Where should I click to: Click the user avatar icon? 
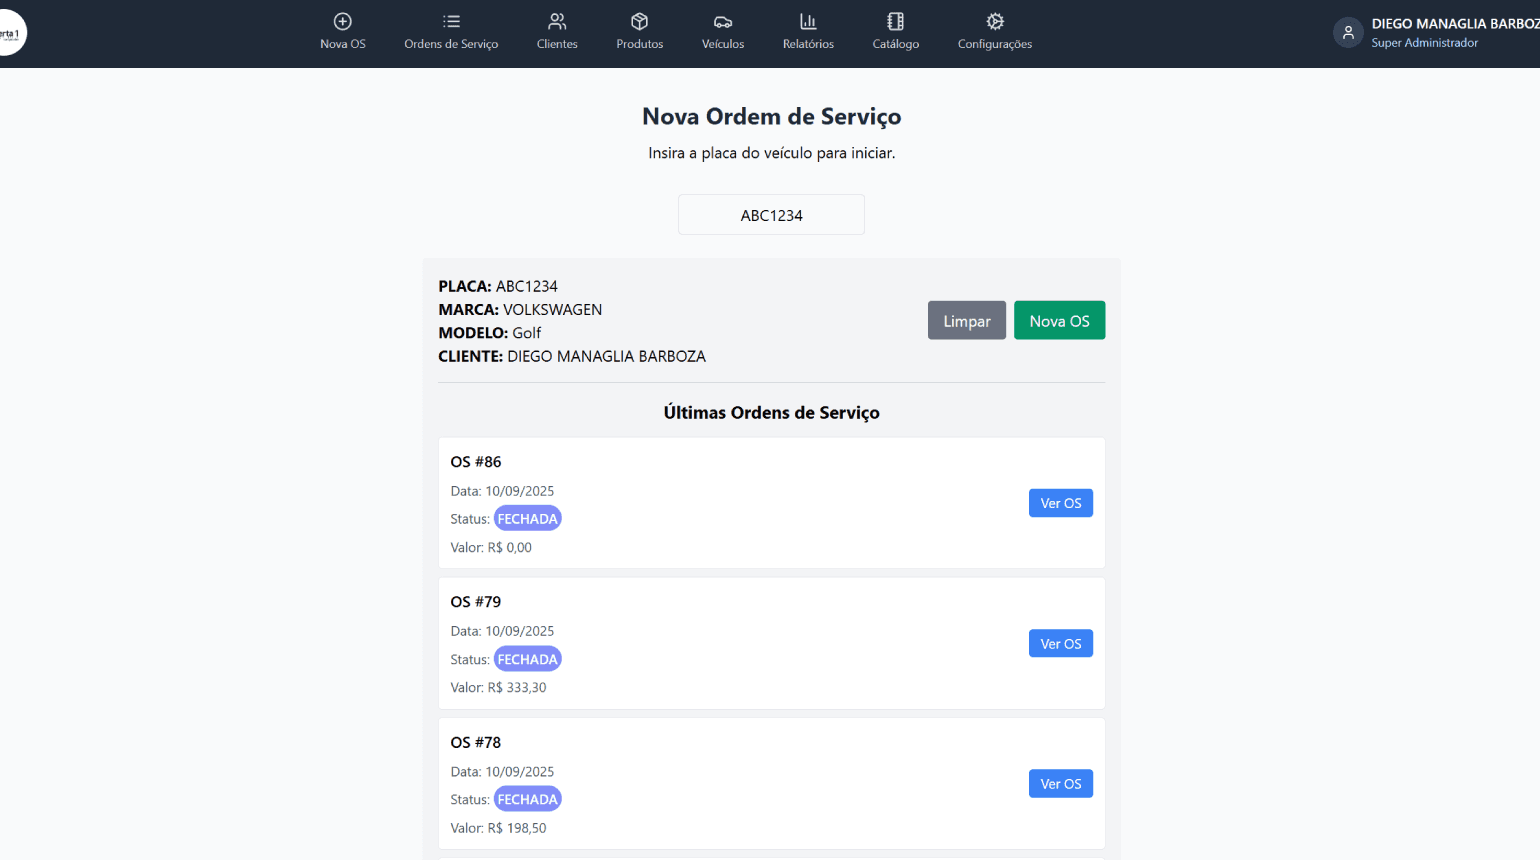pyautogui.click(x=1348, y=33)
